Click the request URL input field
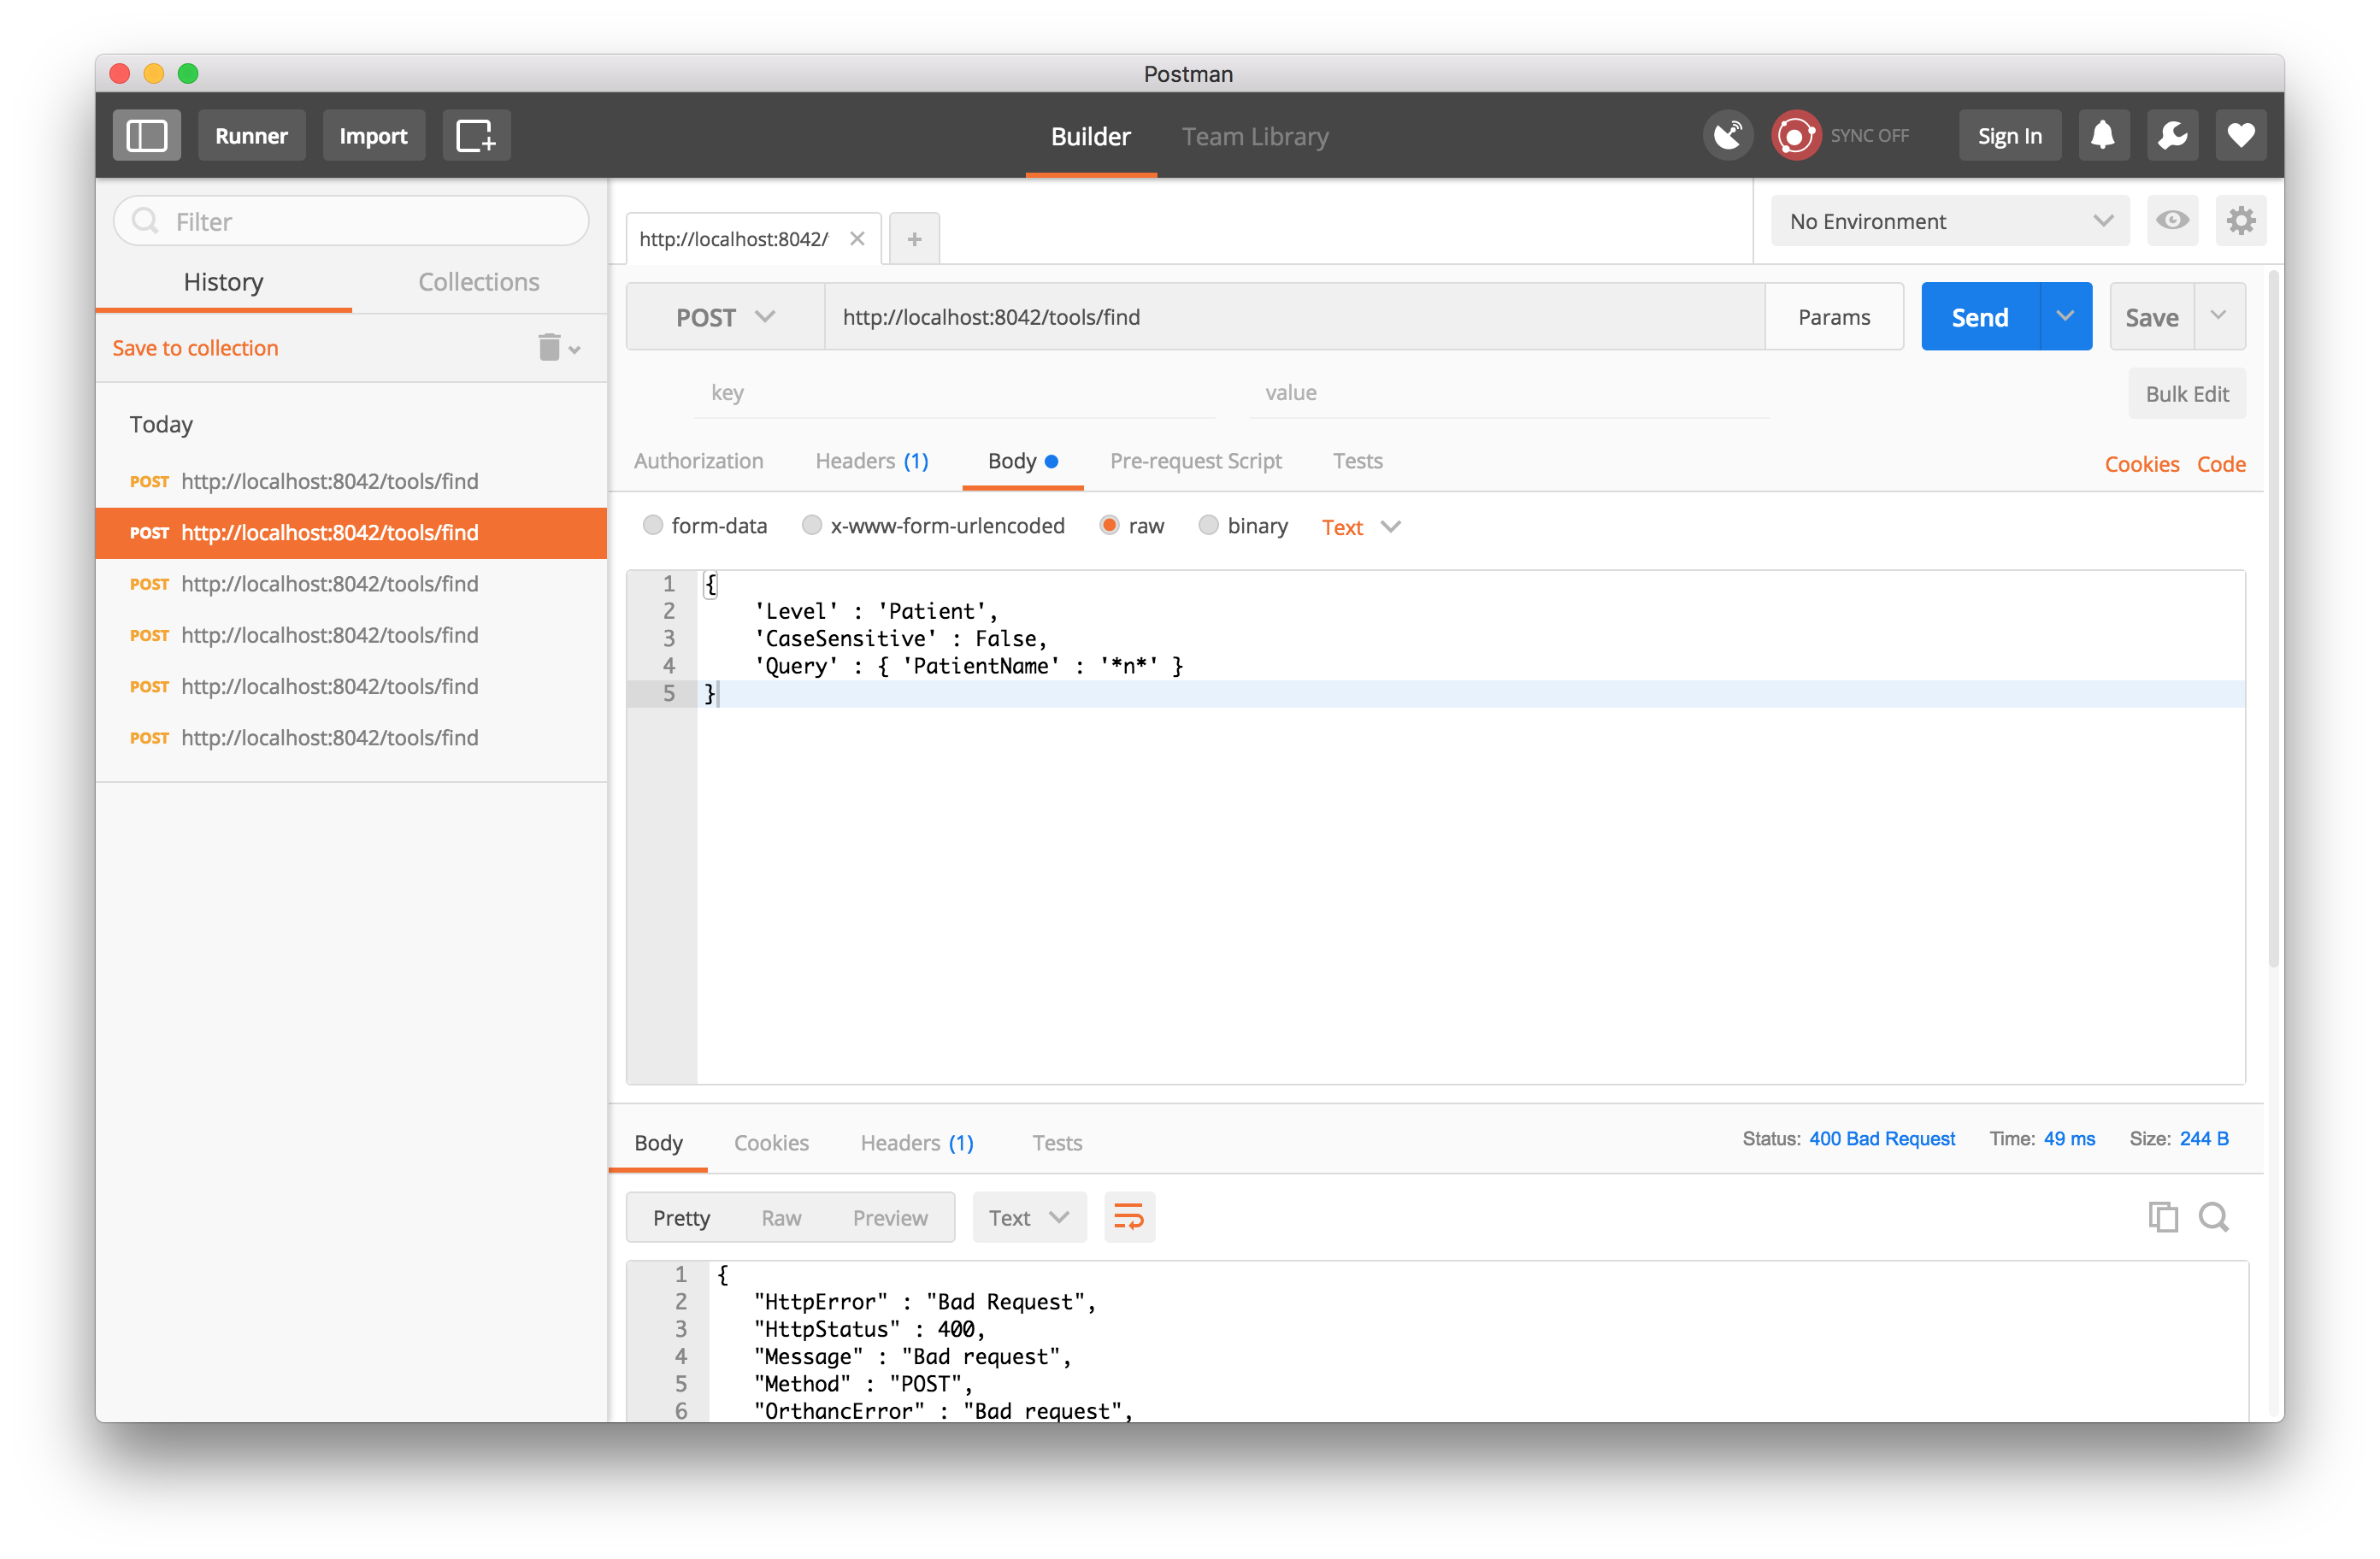Viewport: 2380px width, 1559px height. 1295,317
